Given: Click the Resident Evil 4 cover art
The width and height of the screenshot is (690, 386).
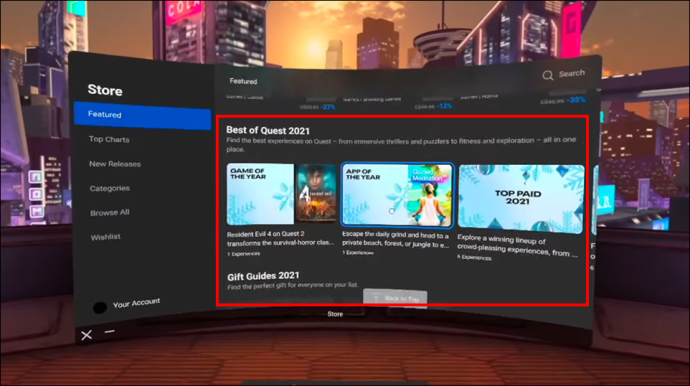Looking at the screenshot, I should click(316, 193).
